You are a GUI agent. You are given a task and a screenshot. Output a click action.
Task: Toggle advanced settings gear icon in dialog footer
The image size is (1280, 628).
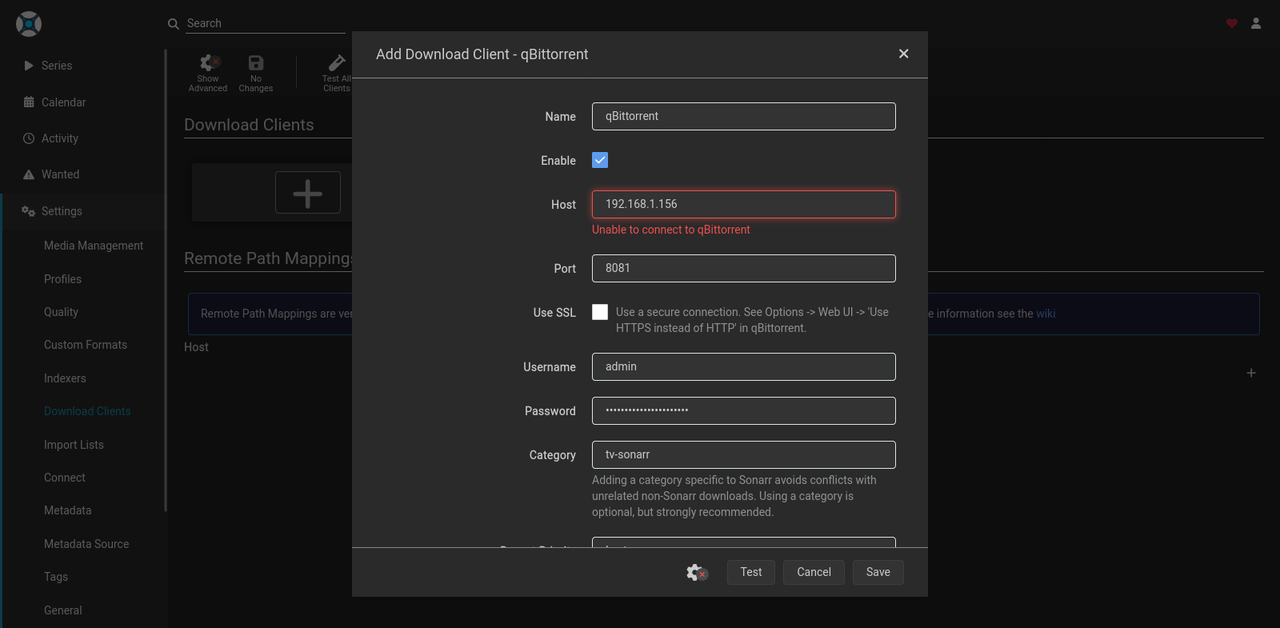[x=696, y=572]
